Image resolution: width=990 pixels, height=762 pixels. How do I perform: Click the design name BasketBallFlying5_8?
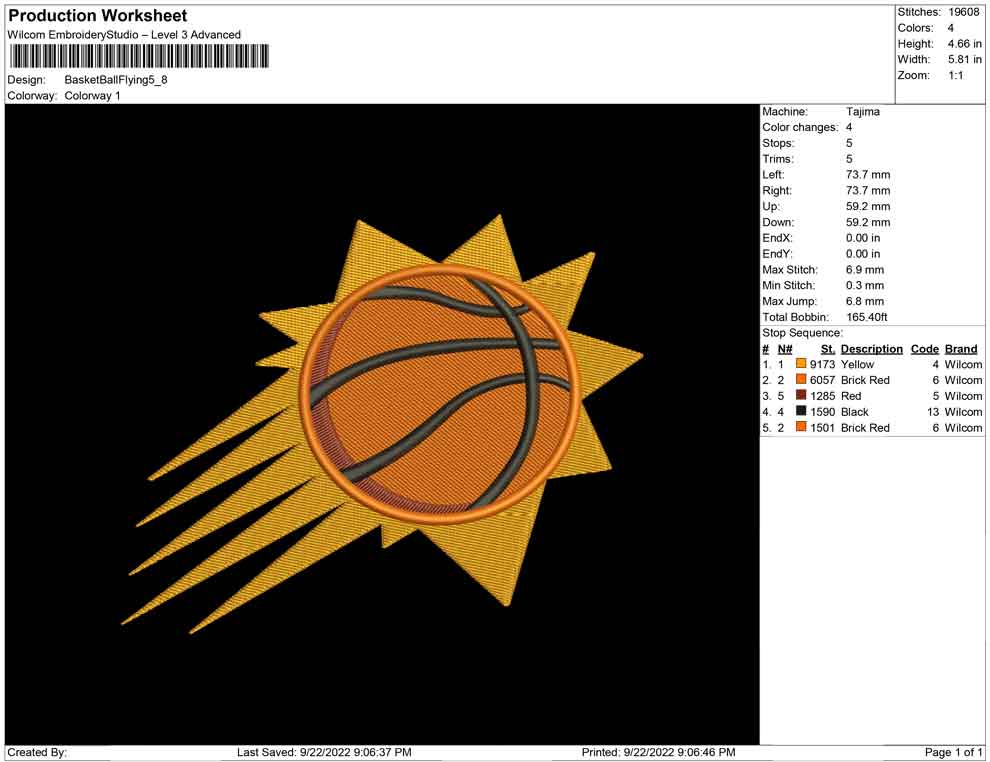[x=116, y=80]
